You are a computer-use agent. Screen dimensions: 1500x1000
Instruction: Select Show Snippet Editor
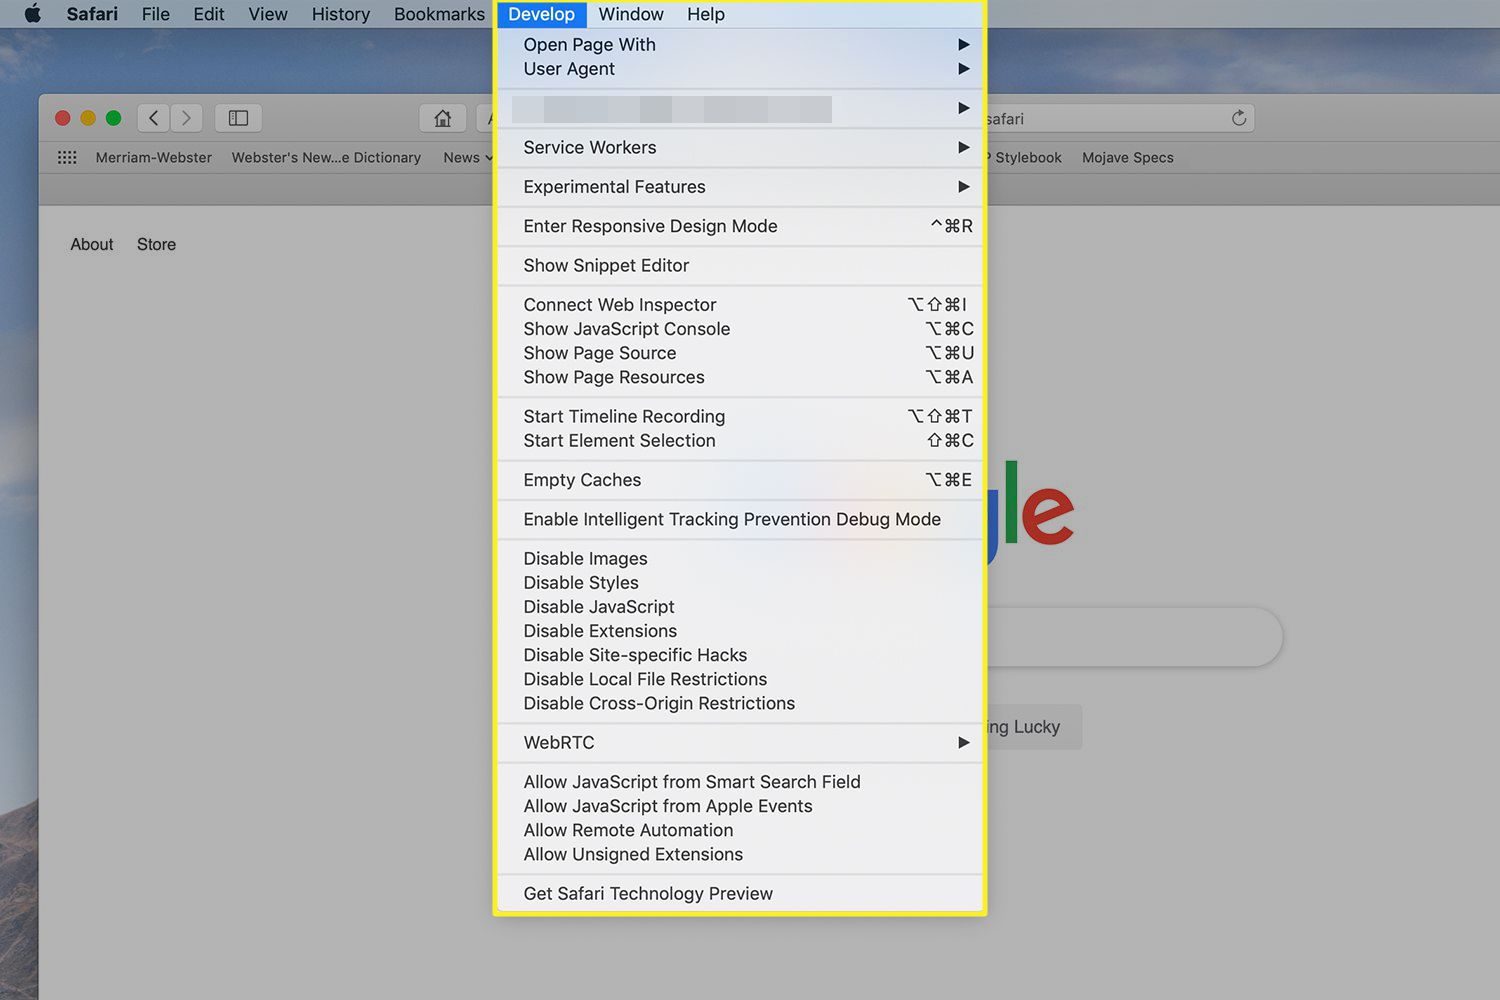(740, 265)
